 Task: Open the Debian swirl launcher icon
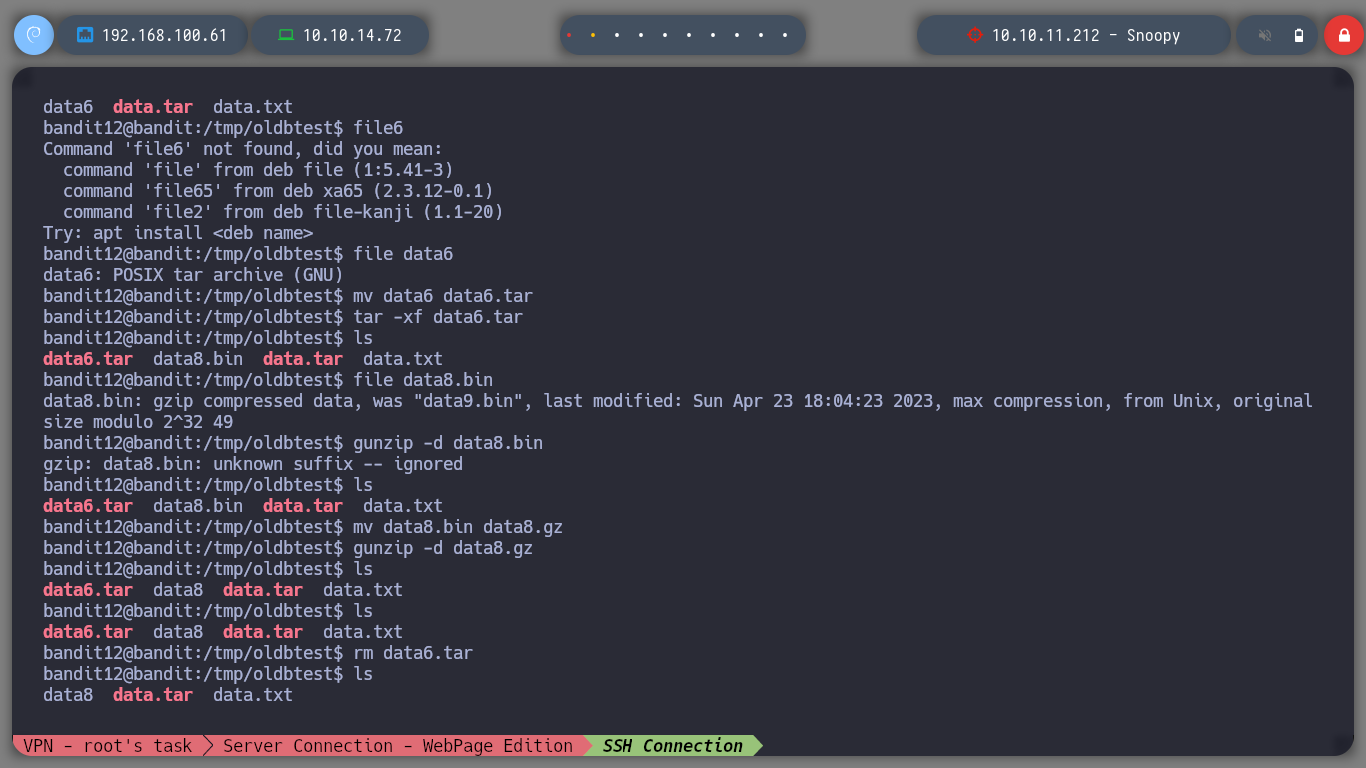[33, 35]
